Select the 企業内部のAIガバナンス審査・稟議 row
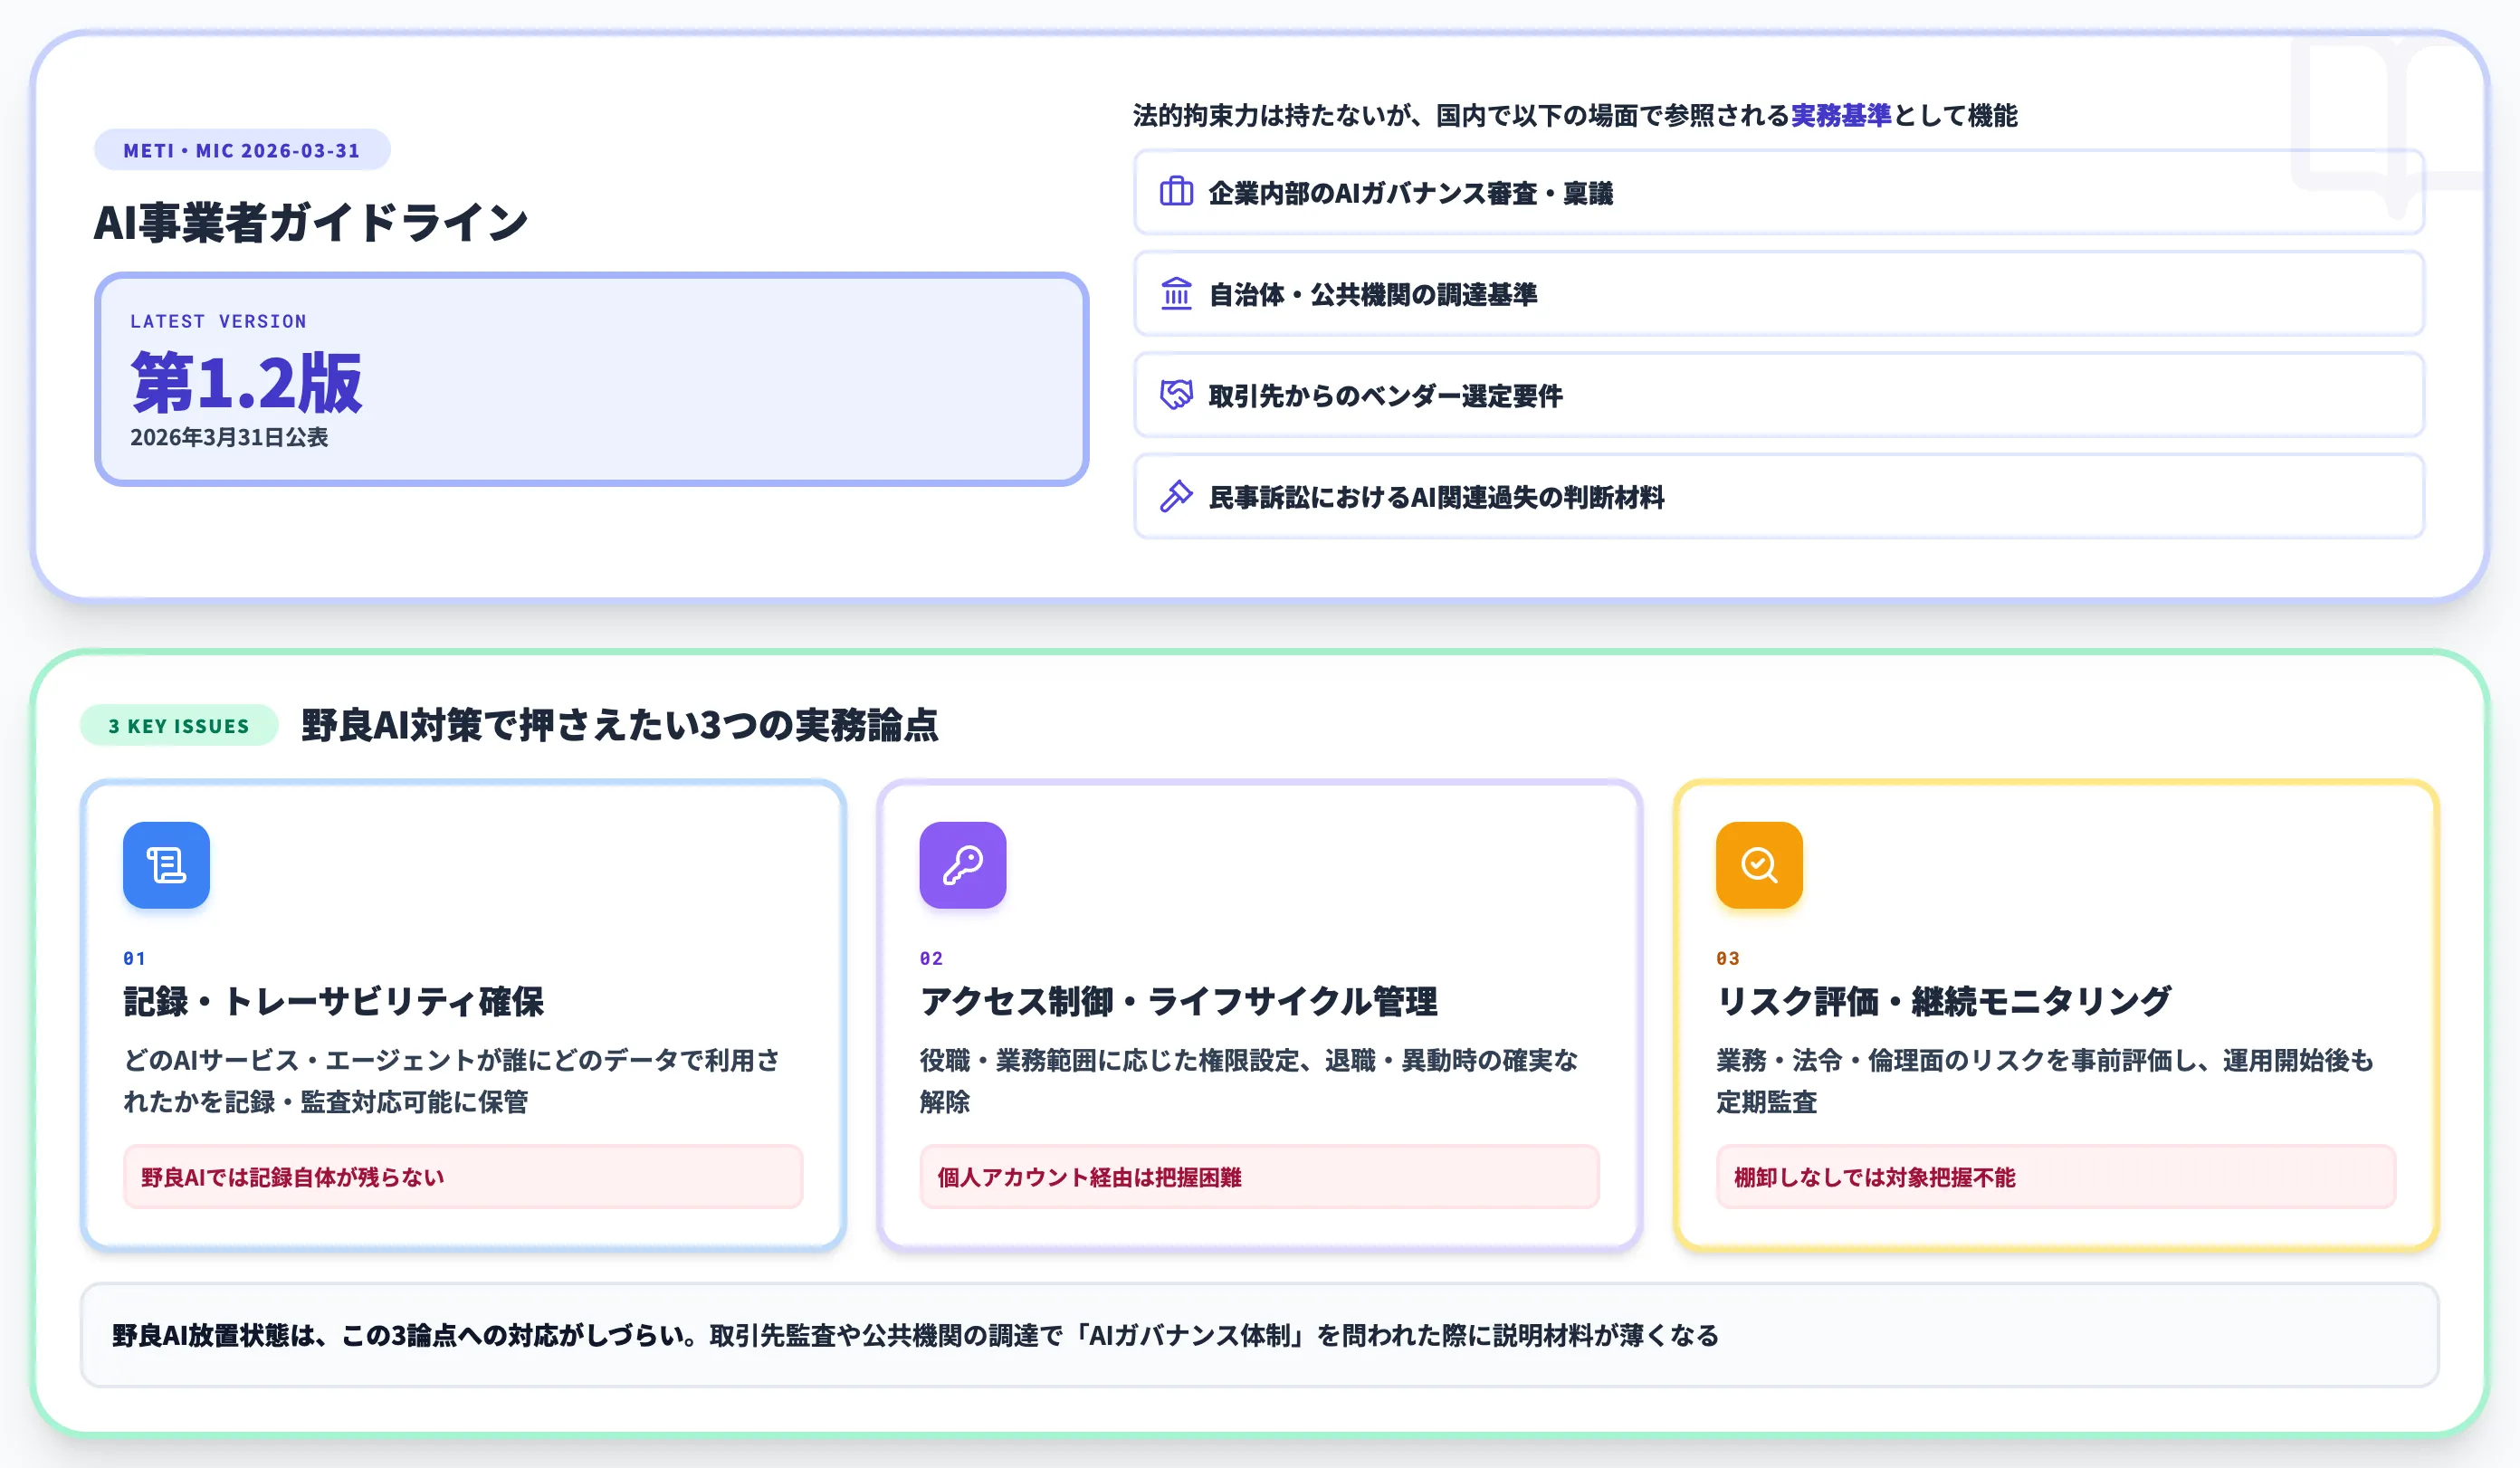The height and width of the screenshot is (1468, 2520). pyautogui.click(x=1779, y=192)
